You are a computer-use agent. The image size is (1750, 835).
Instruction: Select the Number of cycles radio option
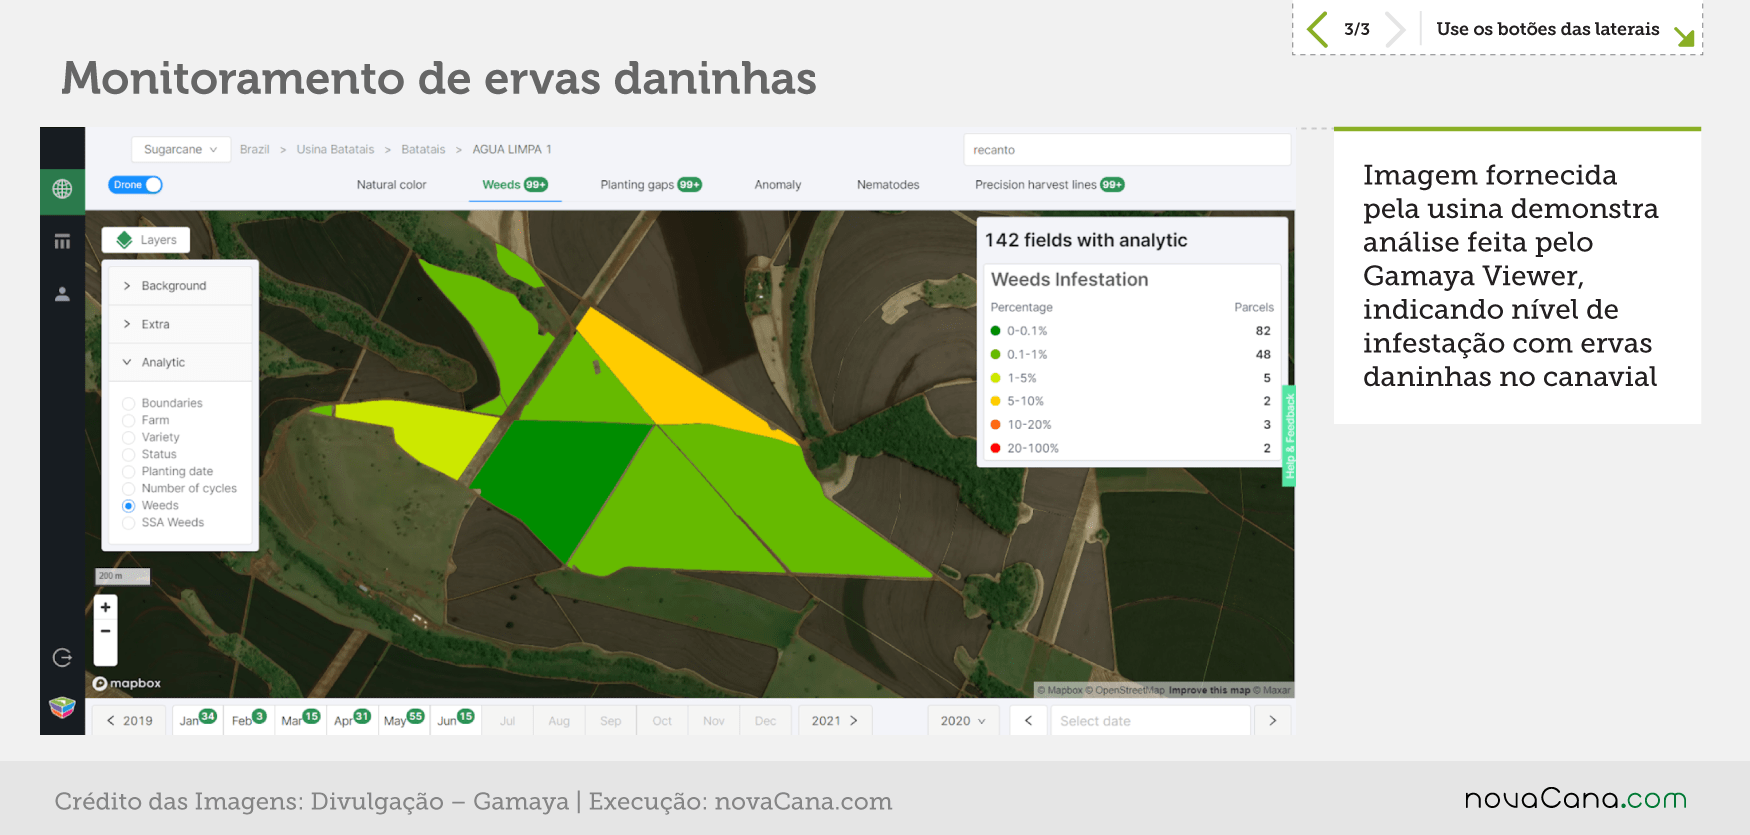[x=128, y=488]
